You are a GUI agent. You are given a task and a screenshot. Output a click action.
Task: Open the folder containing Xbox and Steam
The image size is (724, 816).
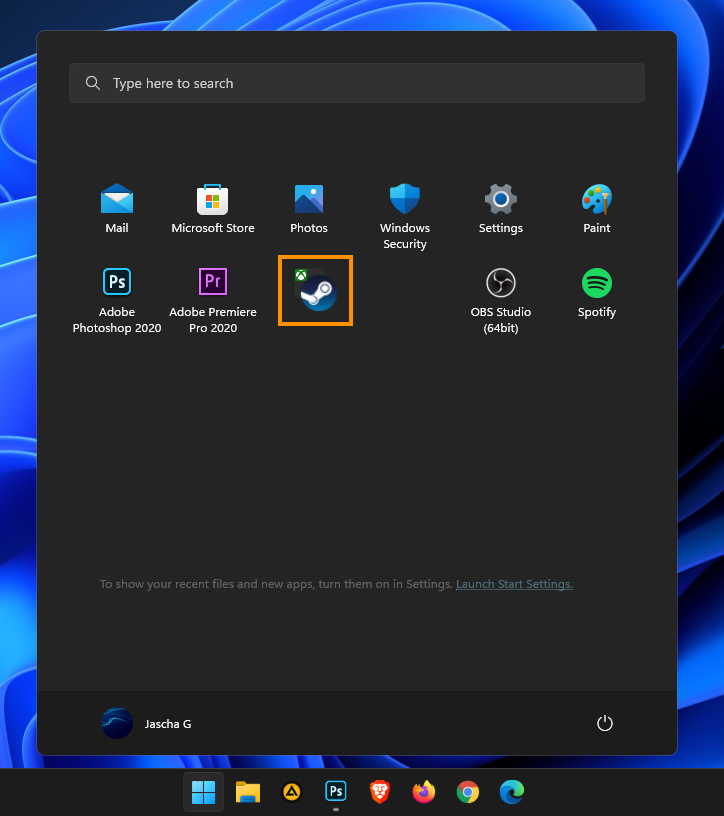point(315,290)
